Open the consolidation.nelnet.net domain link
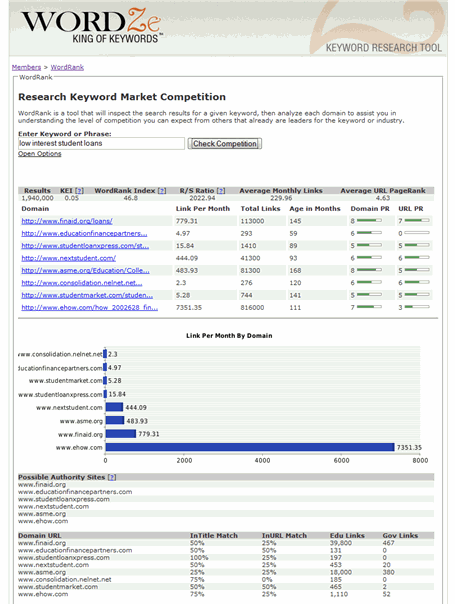 (x=82, y=283)
